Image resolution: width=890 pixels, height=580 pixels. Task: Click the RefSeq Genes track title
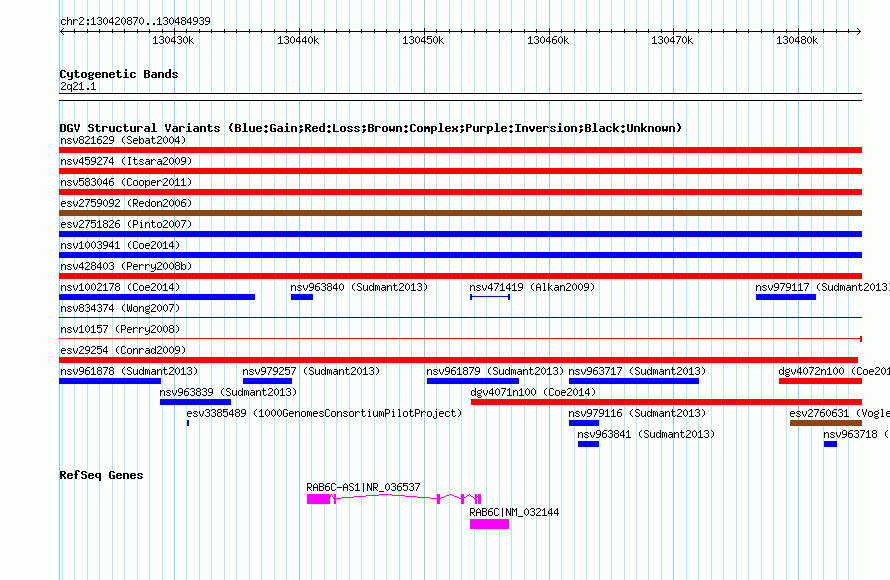(101, 475)
